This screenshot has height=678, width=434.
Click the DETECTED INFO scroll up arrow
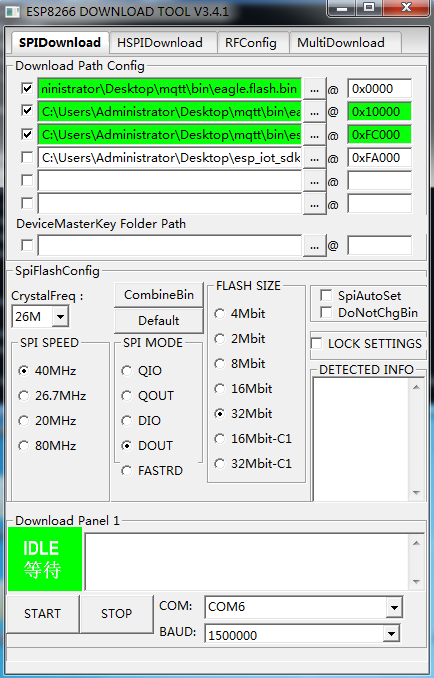coord(417,387)
